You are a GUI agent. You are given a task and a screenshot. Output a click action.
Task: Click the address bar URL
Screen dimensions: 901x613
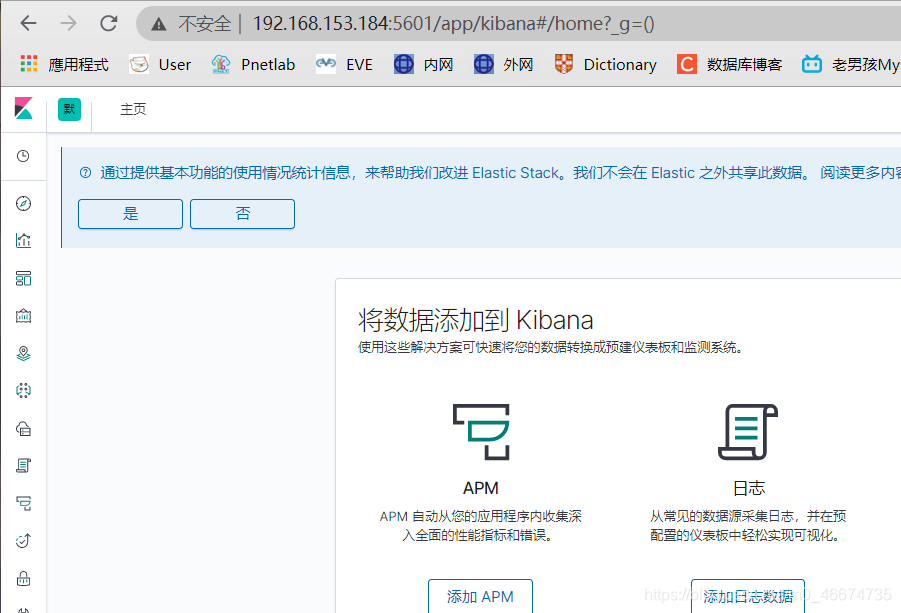click(x=453, y=24)
